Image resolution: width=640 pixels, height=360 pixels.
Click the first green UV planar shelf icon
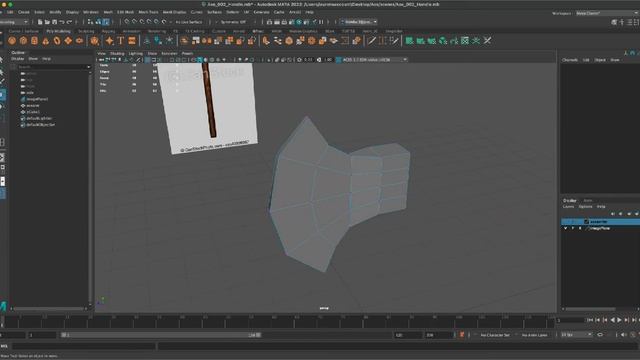(x=409, y=40)
